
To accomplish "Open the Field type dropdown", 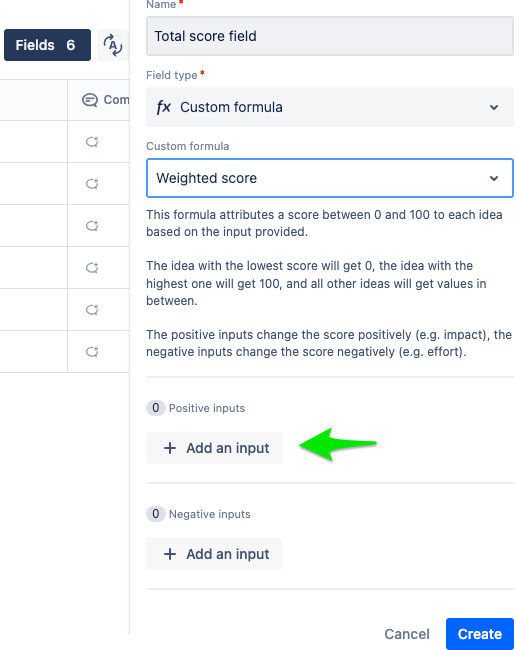I will tap(330, 107).
